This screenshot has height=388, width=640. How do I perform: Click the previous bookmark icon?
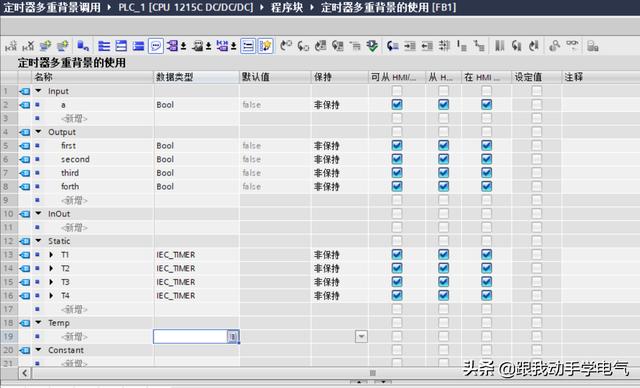point(517,46)
